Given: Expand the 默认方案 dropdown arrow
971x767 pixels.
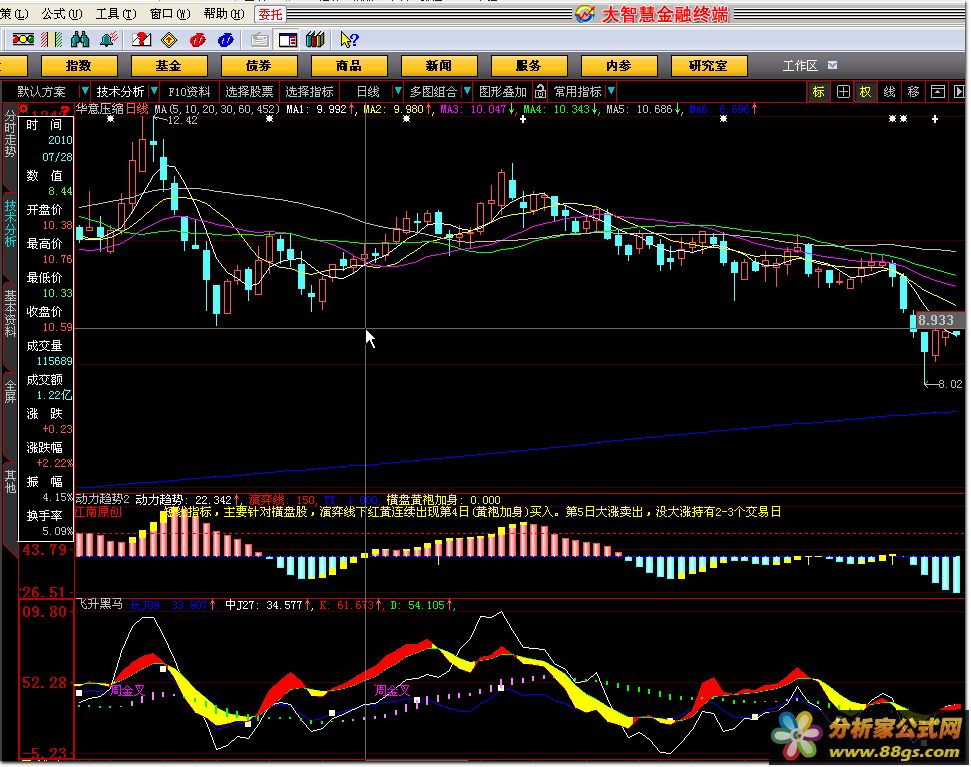Looking at the screenshot, I should coord(85,92).
